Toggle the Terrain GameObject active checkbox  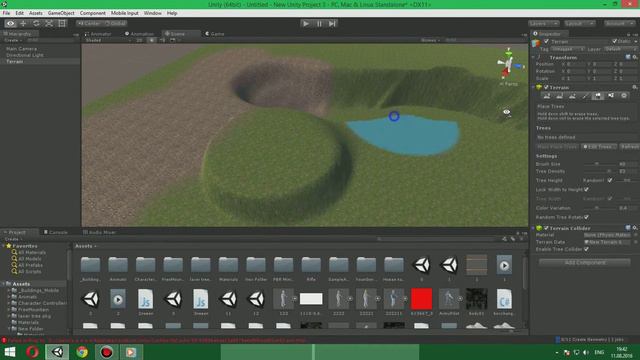click(546, 41)
